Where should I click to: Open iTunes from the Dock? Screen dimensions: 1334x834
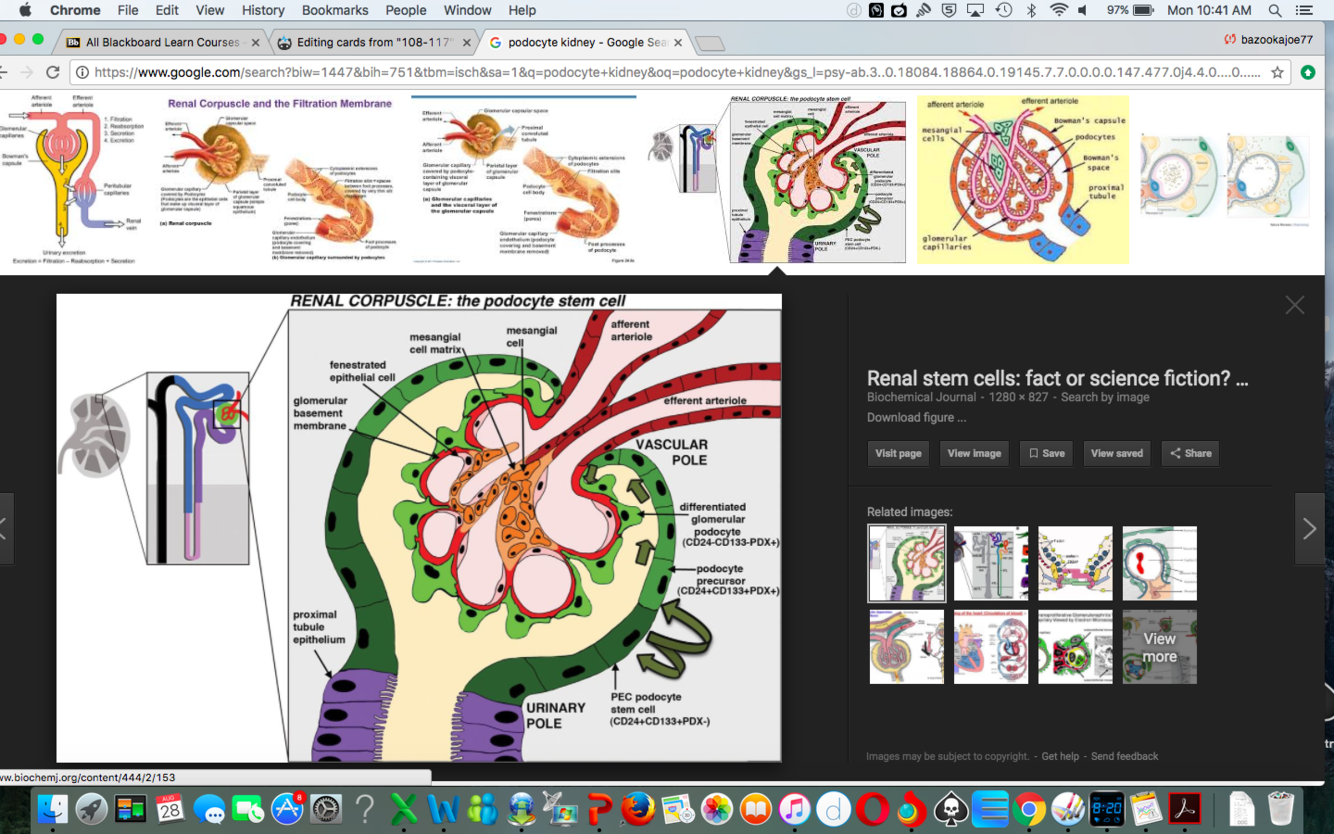point(794,808)
